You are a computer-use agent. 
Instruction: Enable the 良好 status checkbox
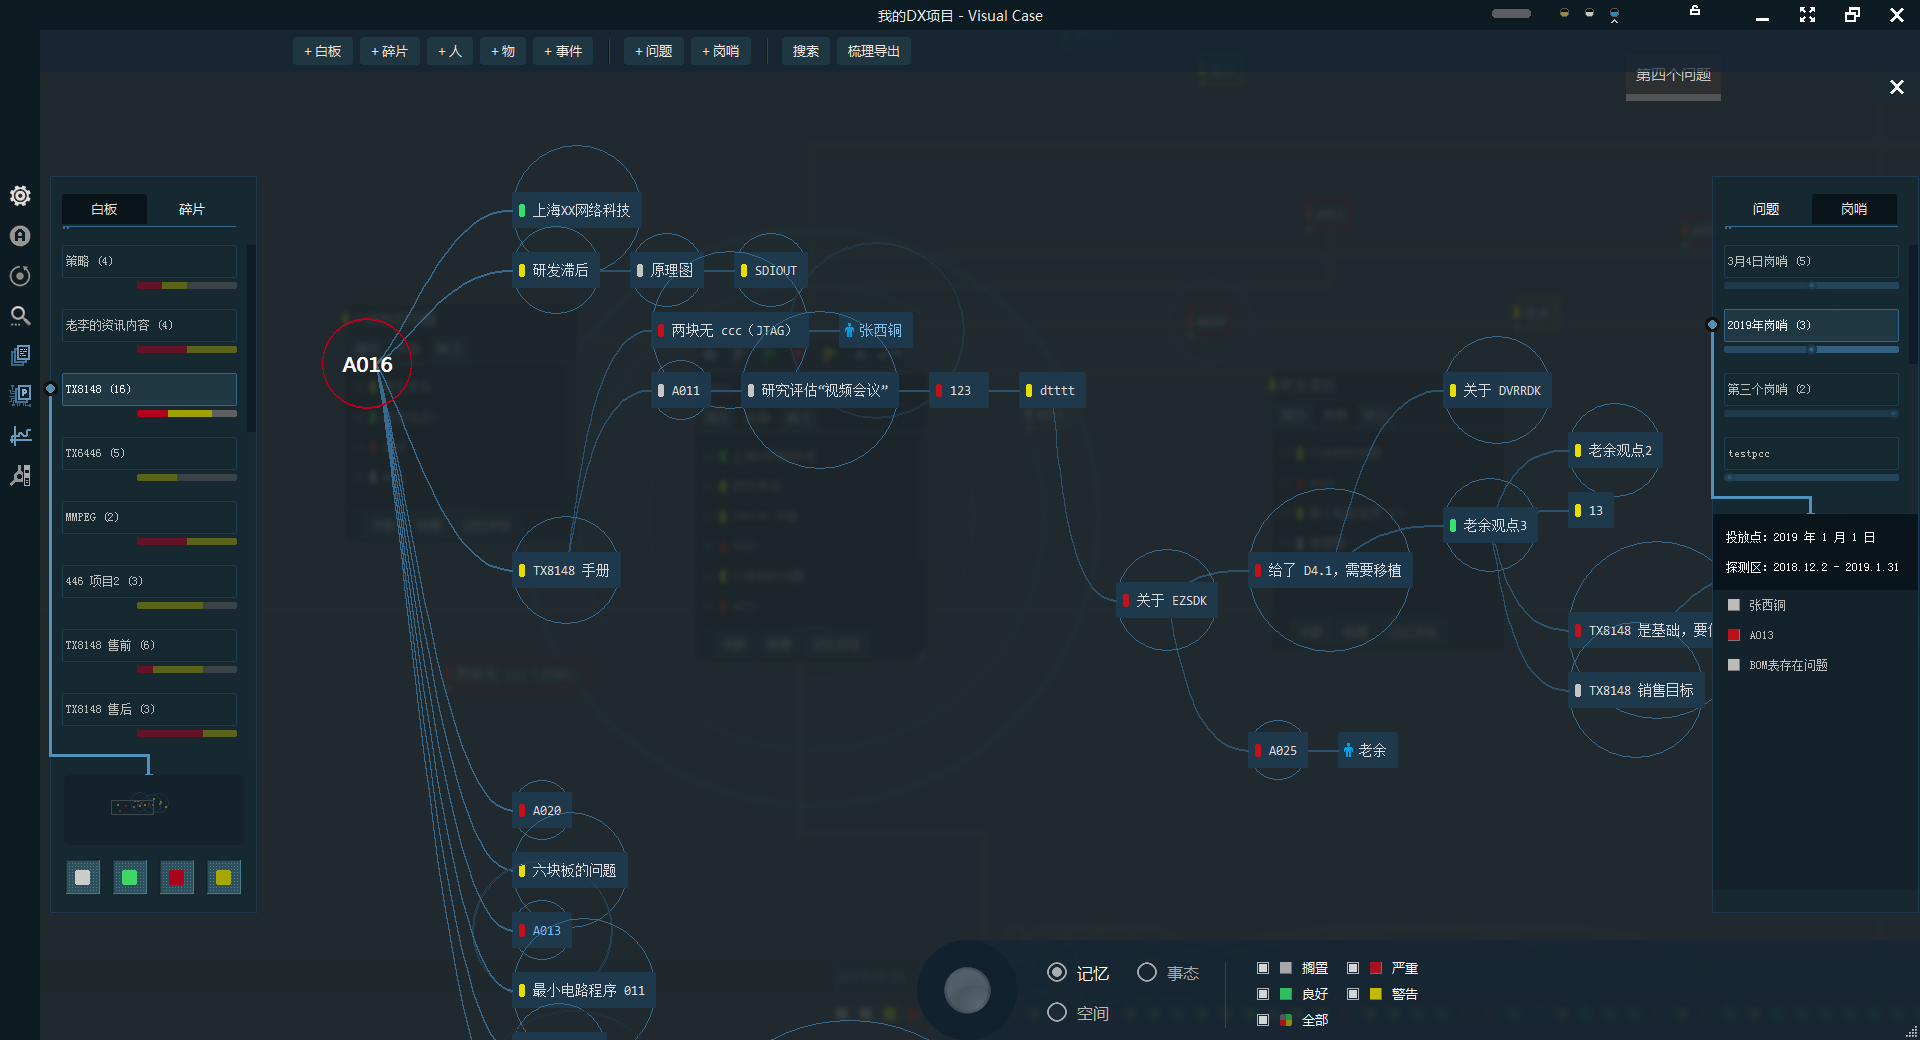tap(1263, 994)
